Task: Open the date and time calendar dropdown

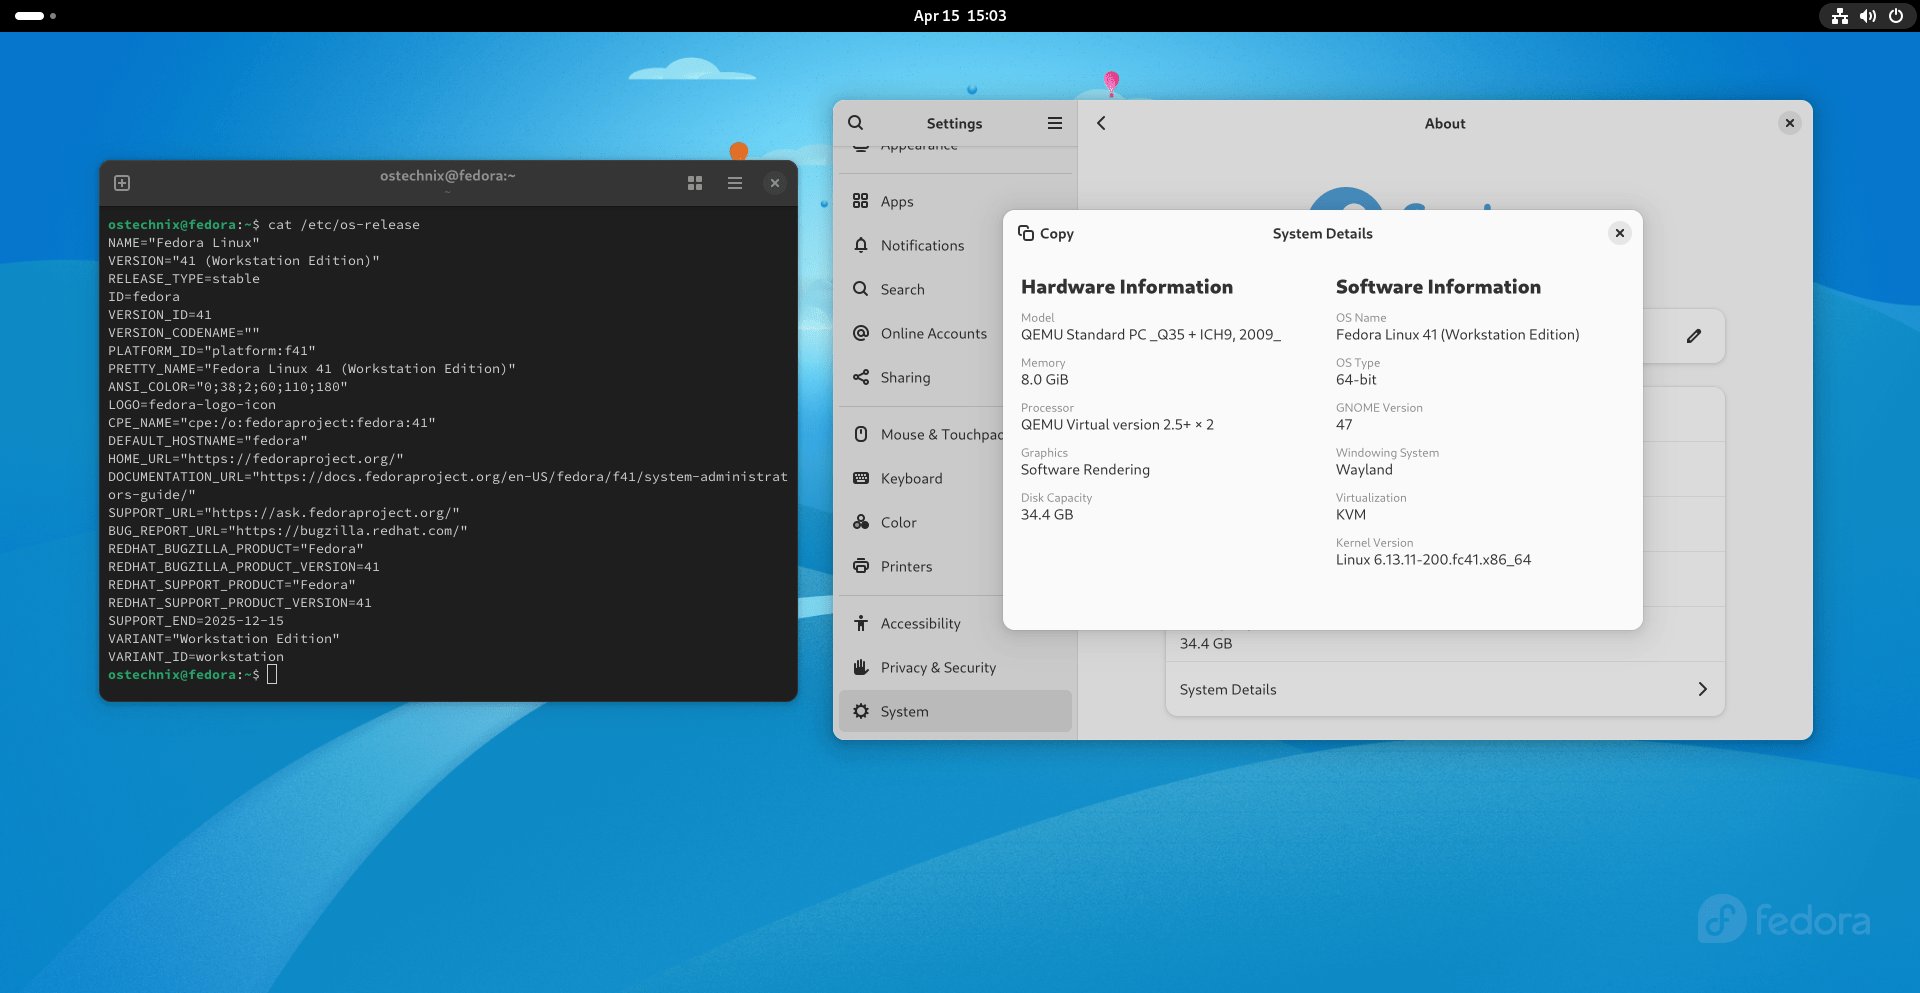Action: point(960,16)
